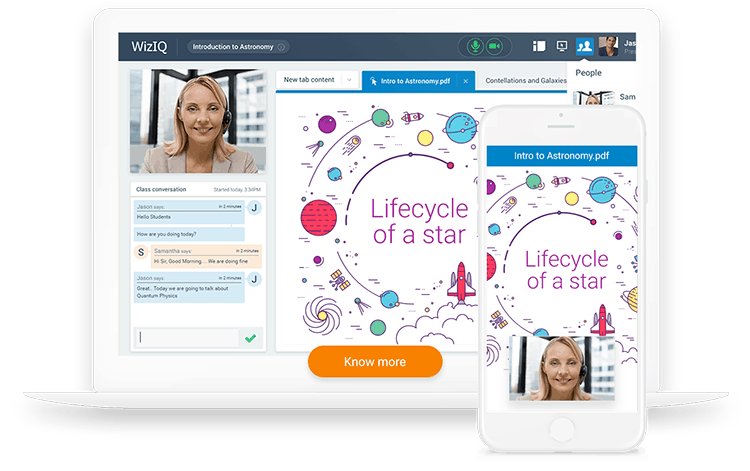The height and width of the screenshot is (471, 750).
Task: Open the info side panel icon
Action: (x=539, y=46)
